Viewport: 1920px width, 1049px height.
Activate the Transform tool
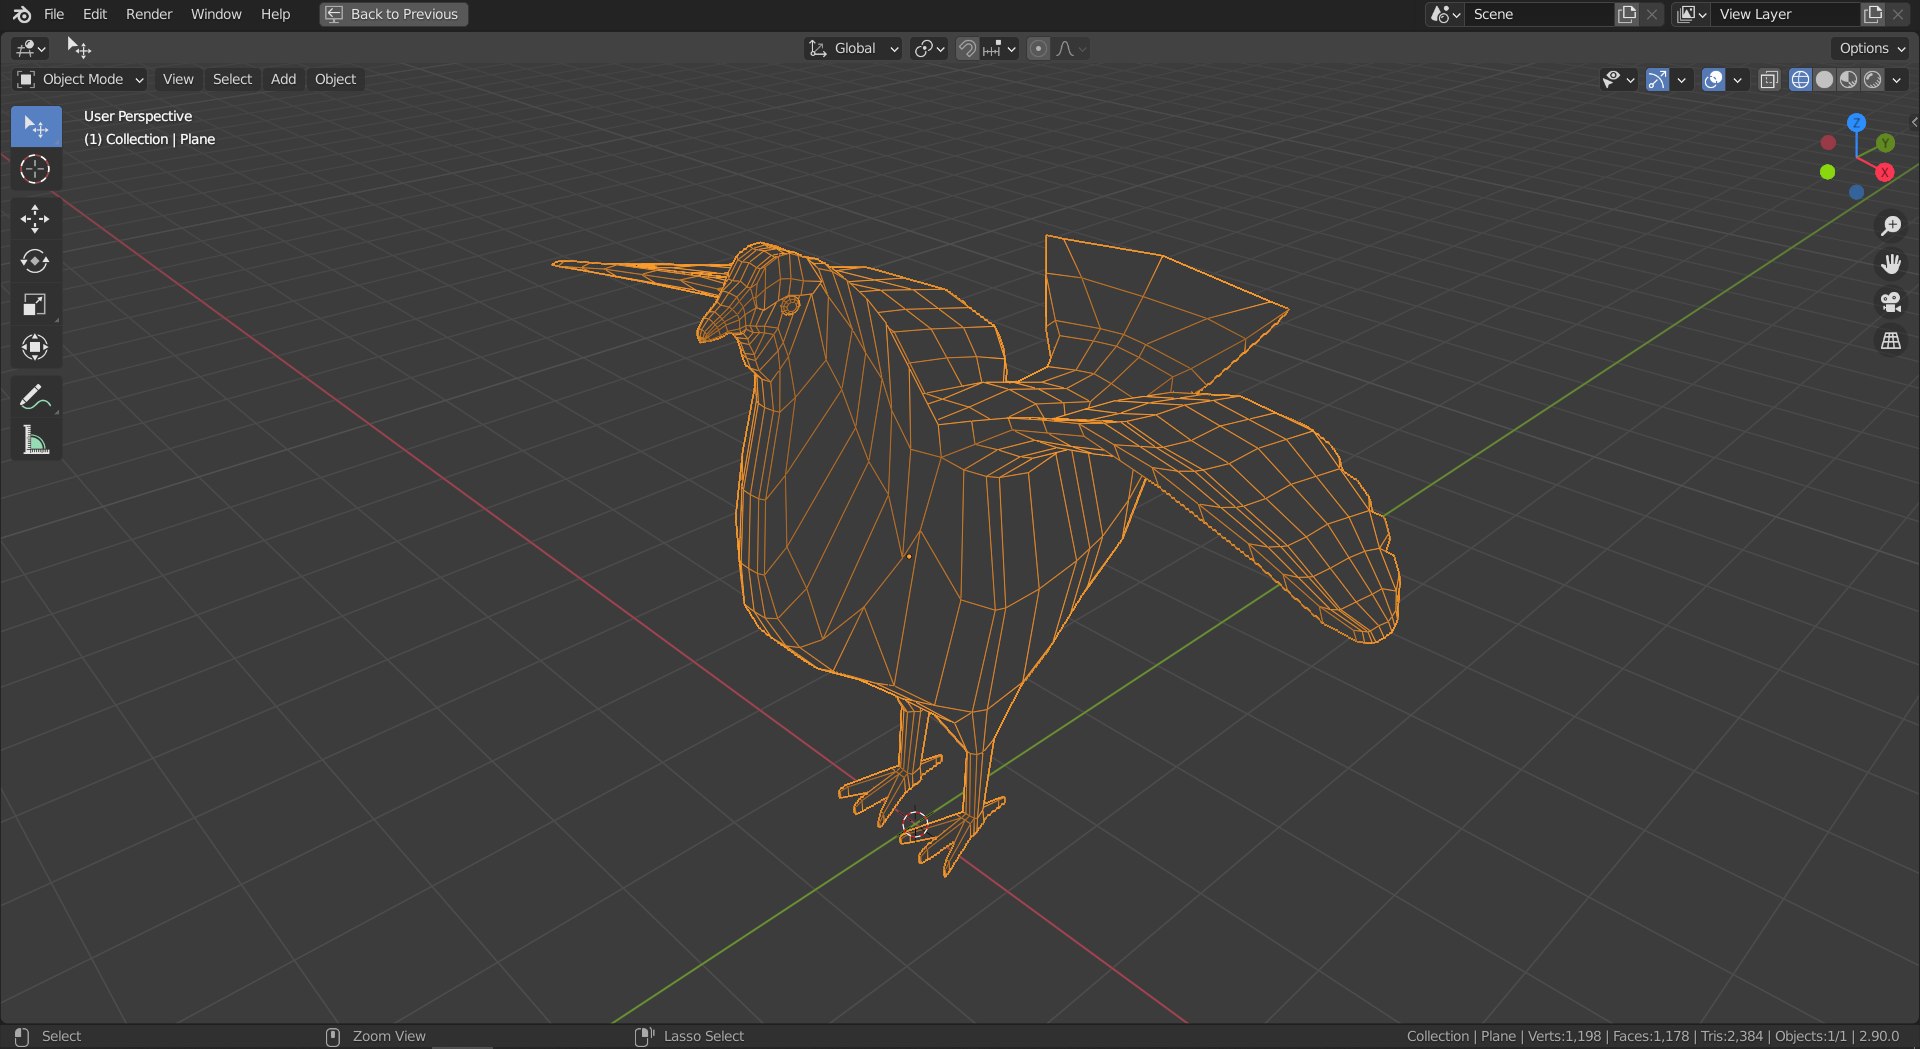coord(36,348)
